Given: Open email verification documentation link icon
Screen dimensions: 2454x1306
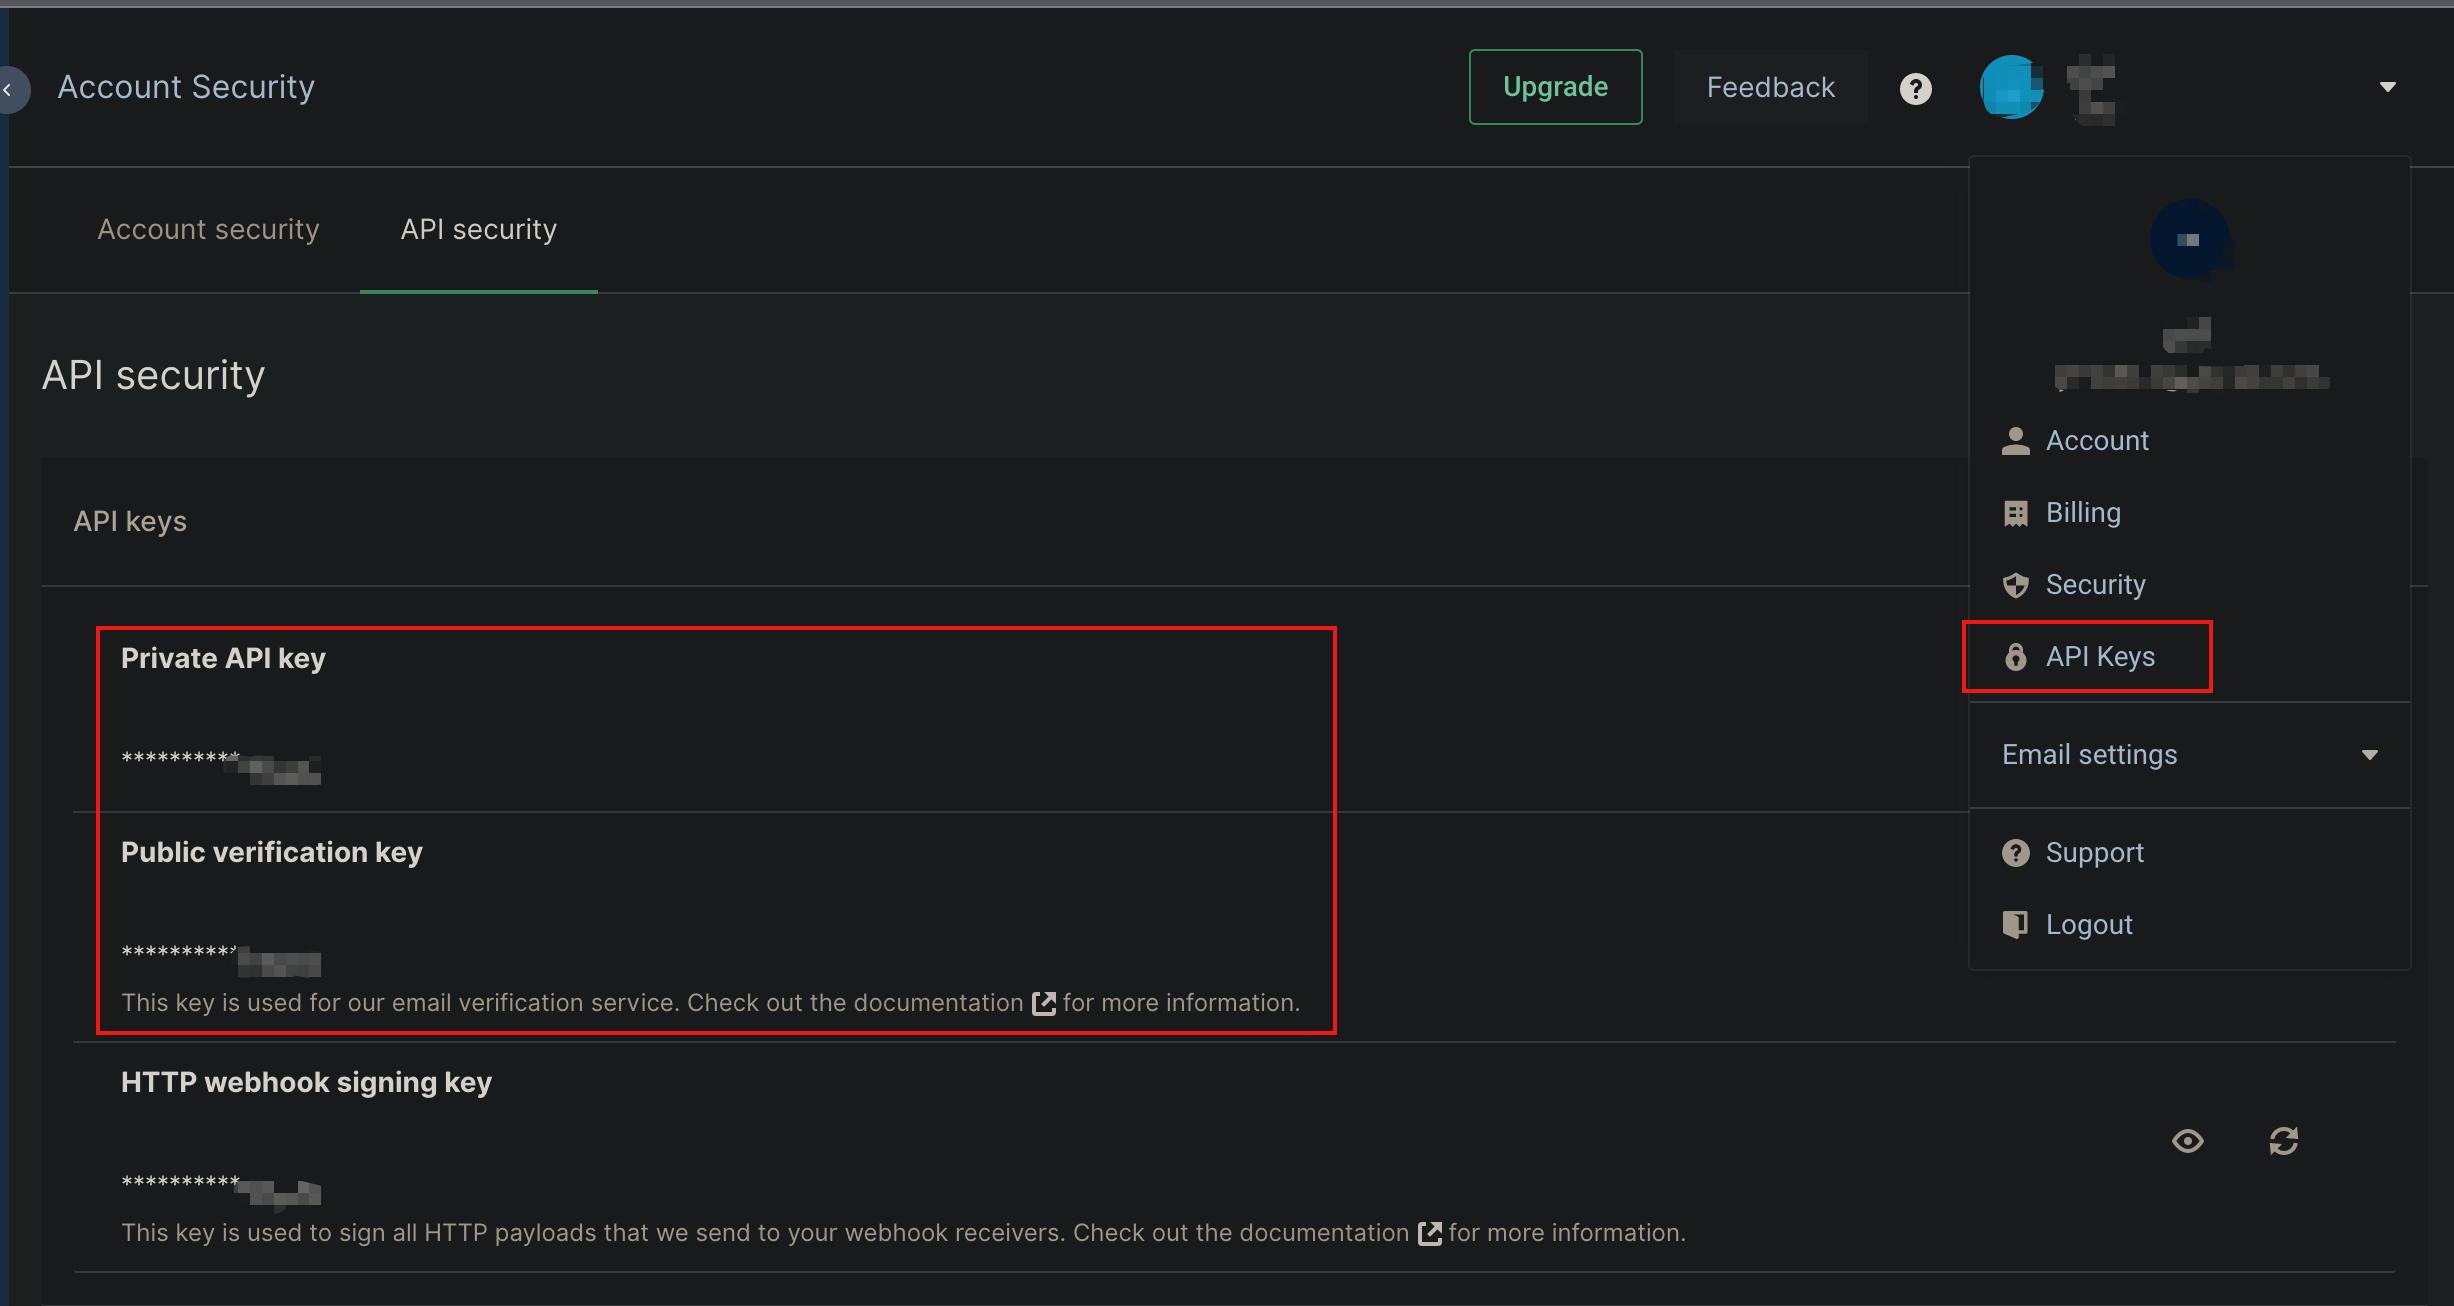Looking at the screenshot, I should [1043, 1003].
